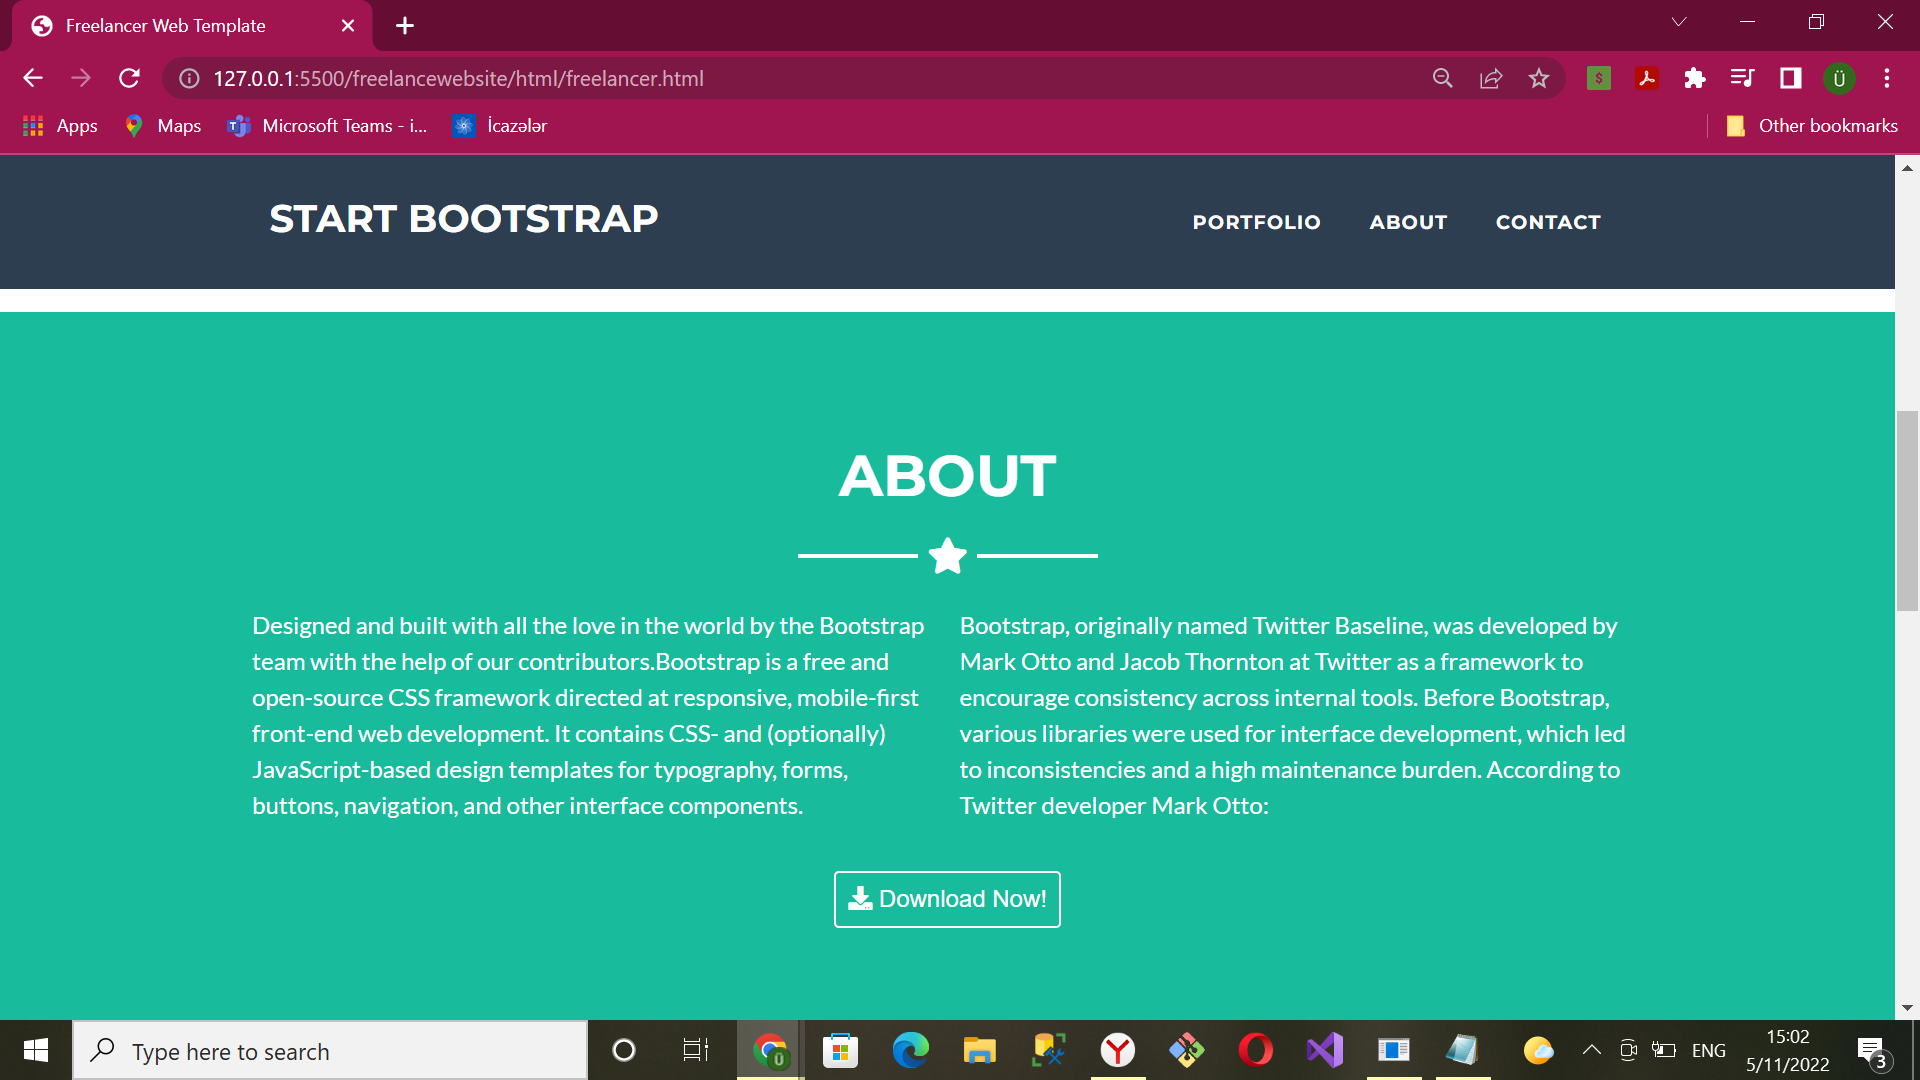
Task: Open new tab with plus button
Action: point(405,26)
